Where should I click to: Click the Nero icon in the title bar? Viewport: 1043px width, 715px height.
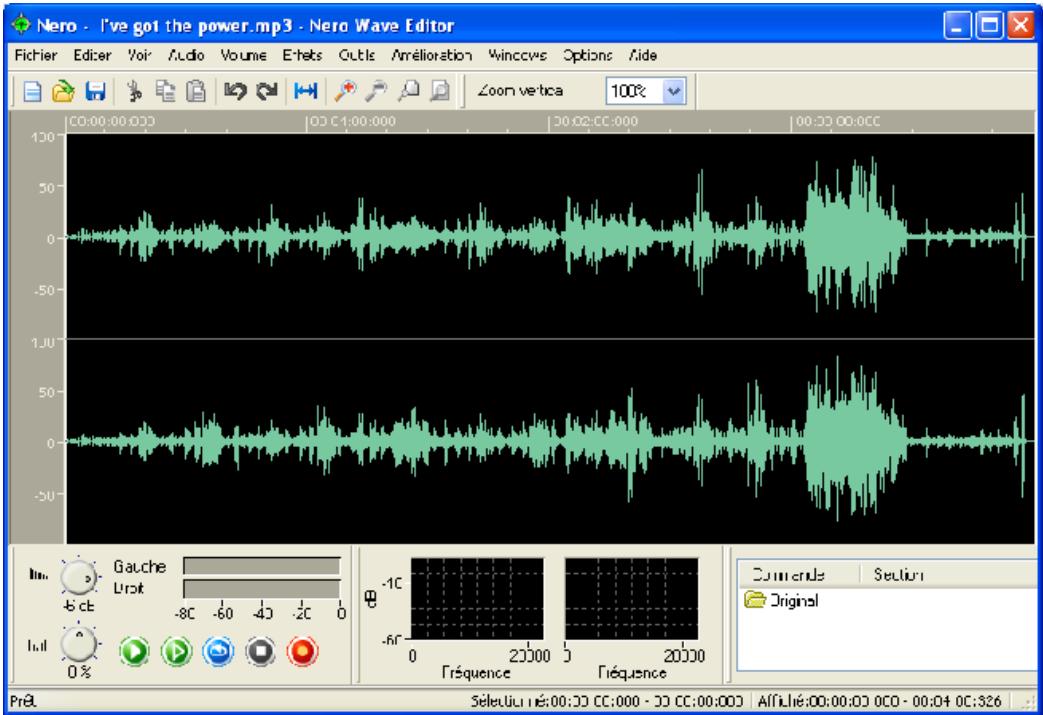21,25
